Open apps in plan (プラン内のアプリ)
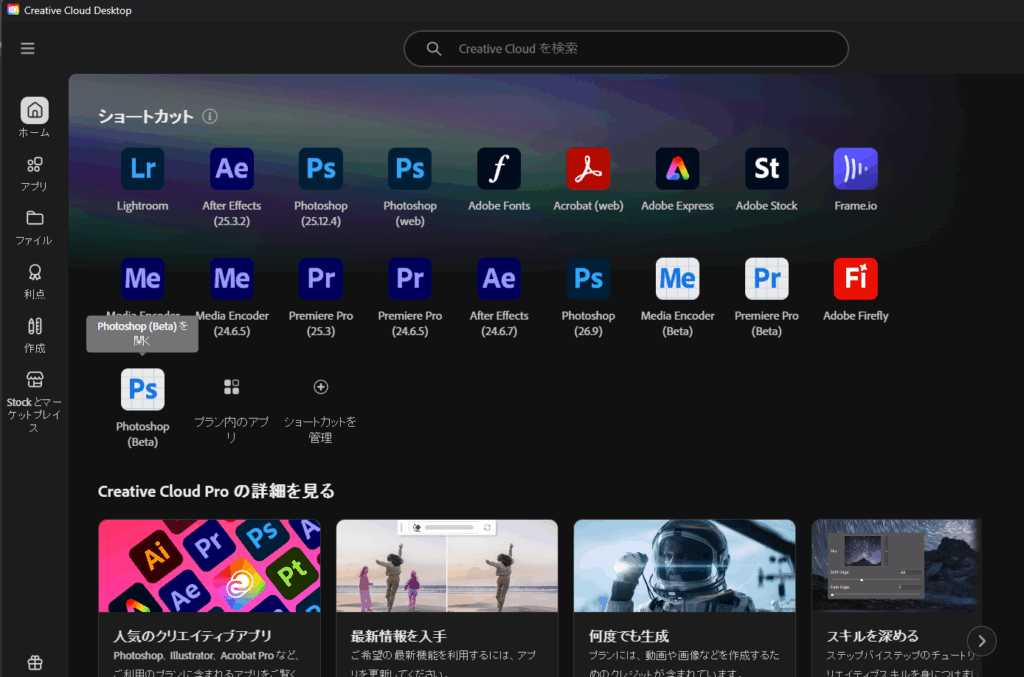This screenshot has width=1024, height=677. [x=232, y=410]
